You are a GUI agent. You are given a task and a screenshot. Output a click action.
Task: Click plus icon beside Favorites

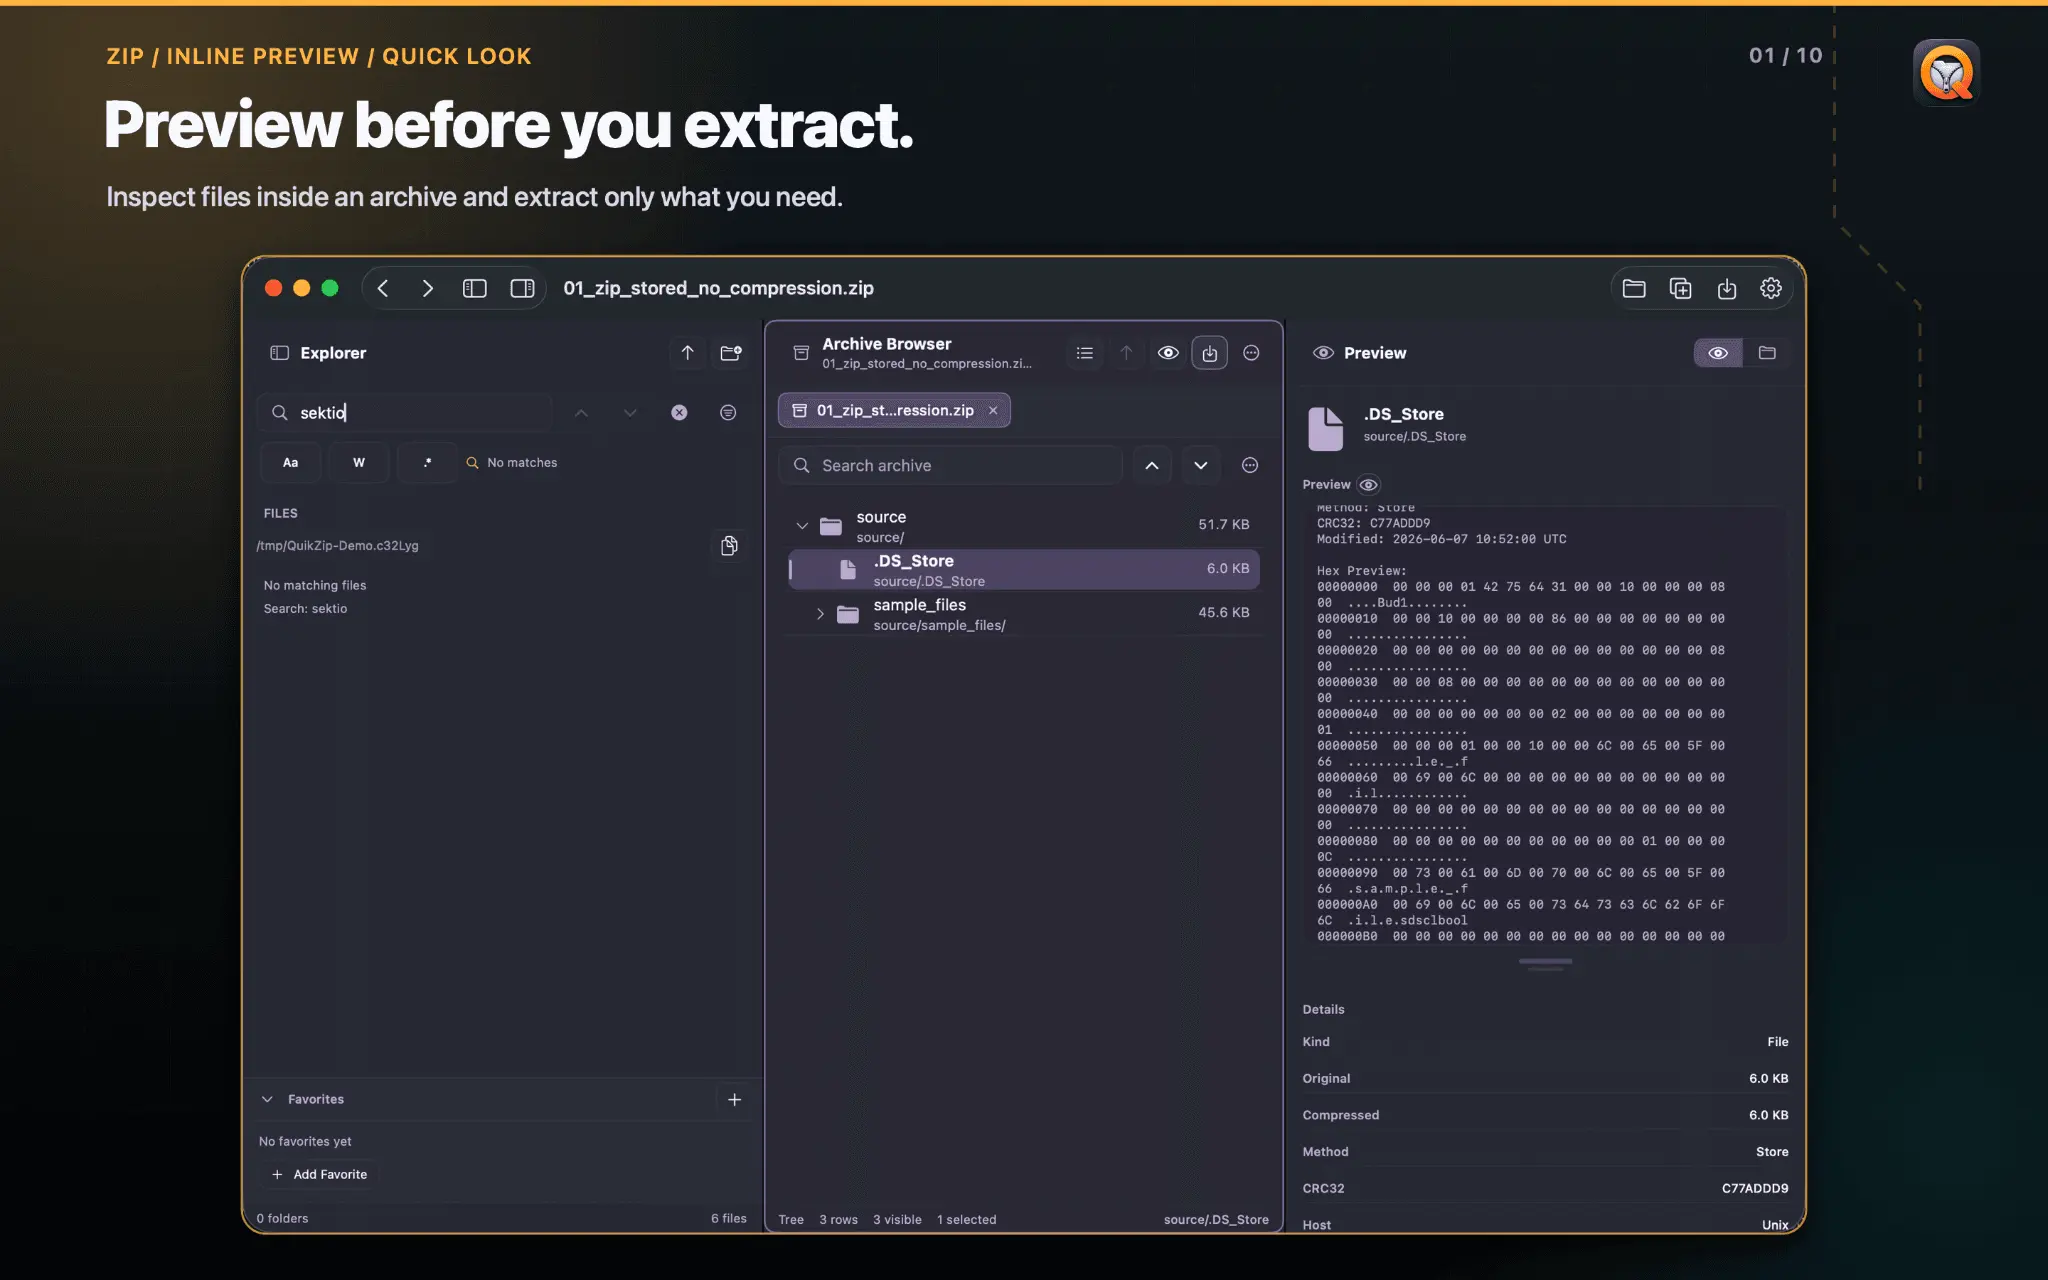734,1099
